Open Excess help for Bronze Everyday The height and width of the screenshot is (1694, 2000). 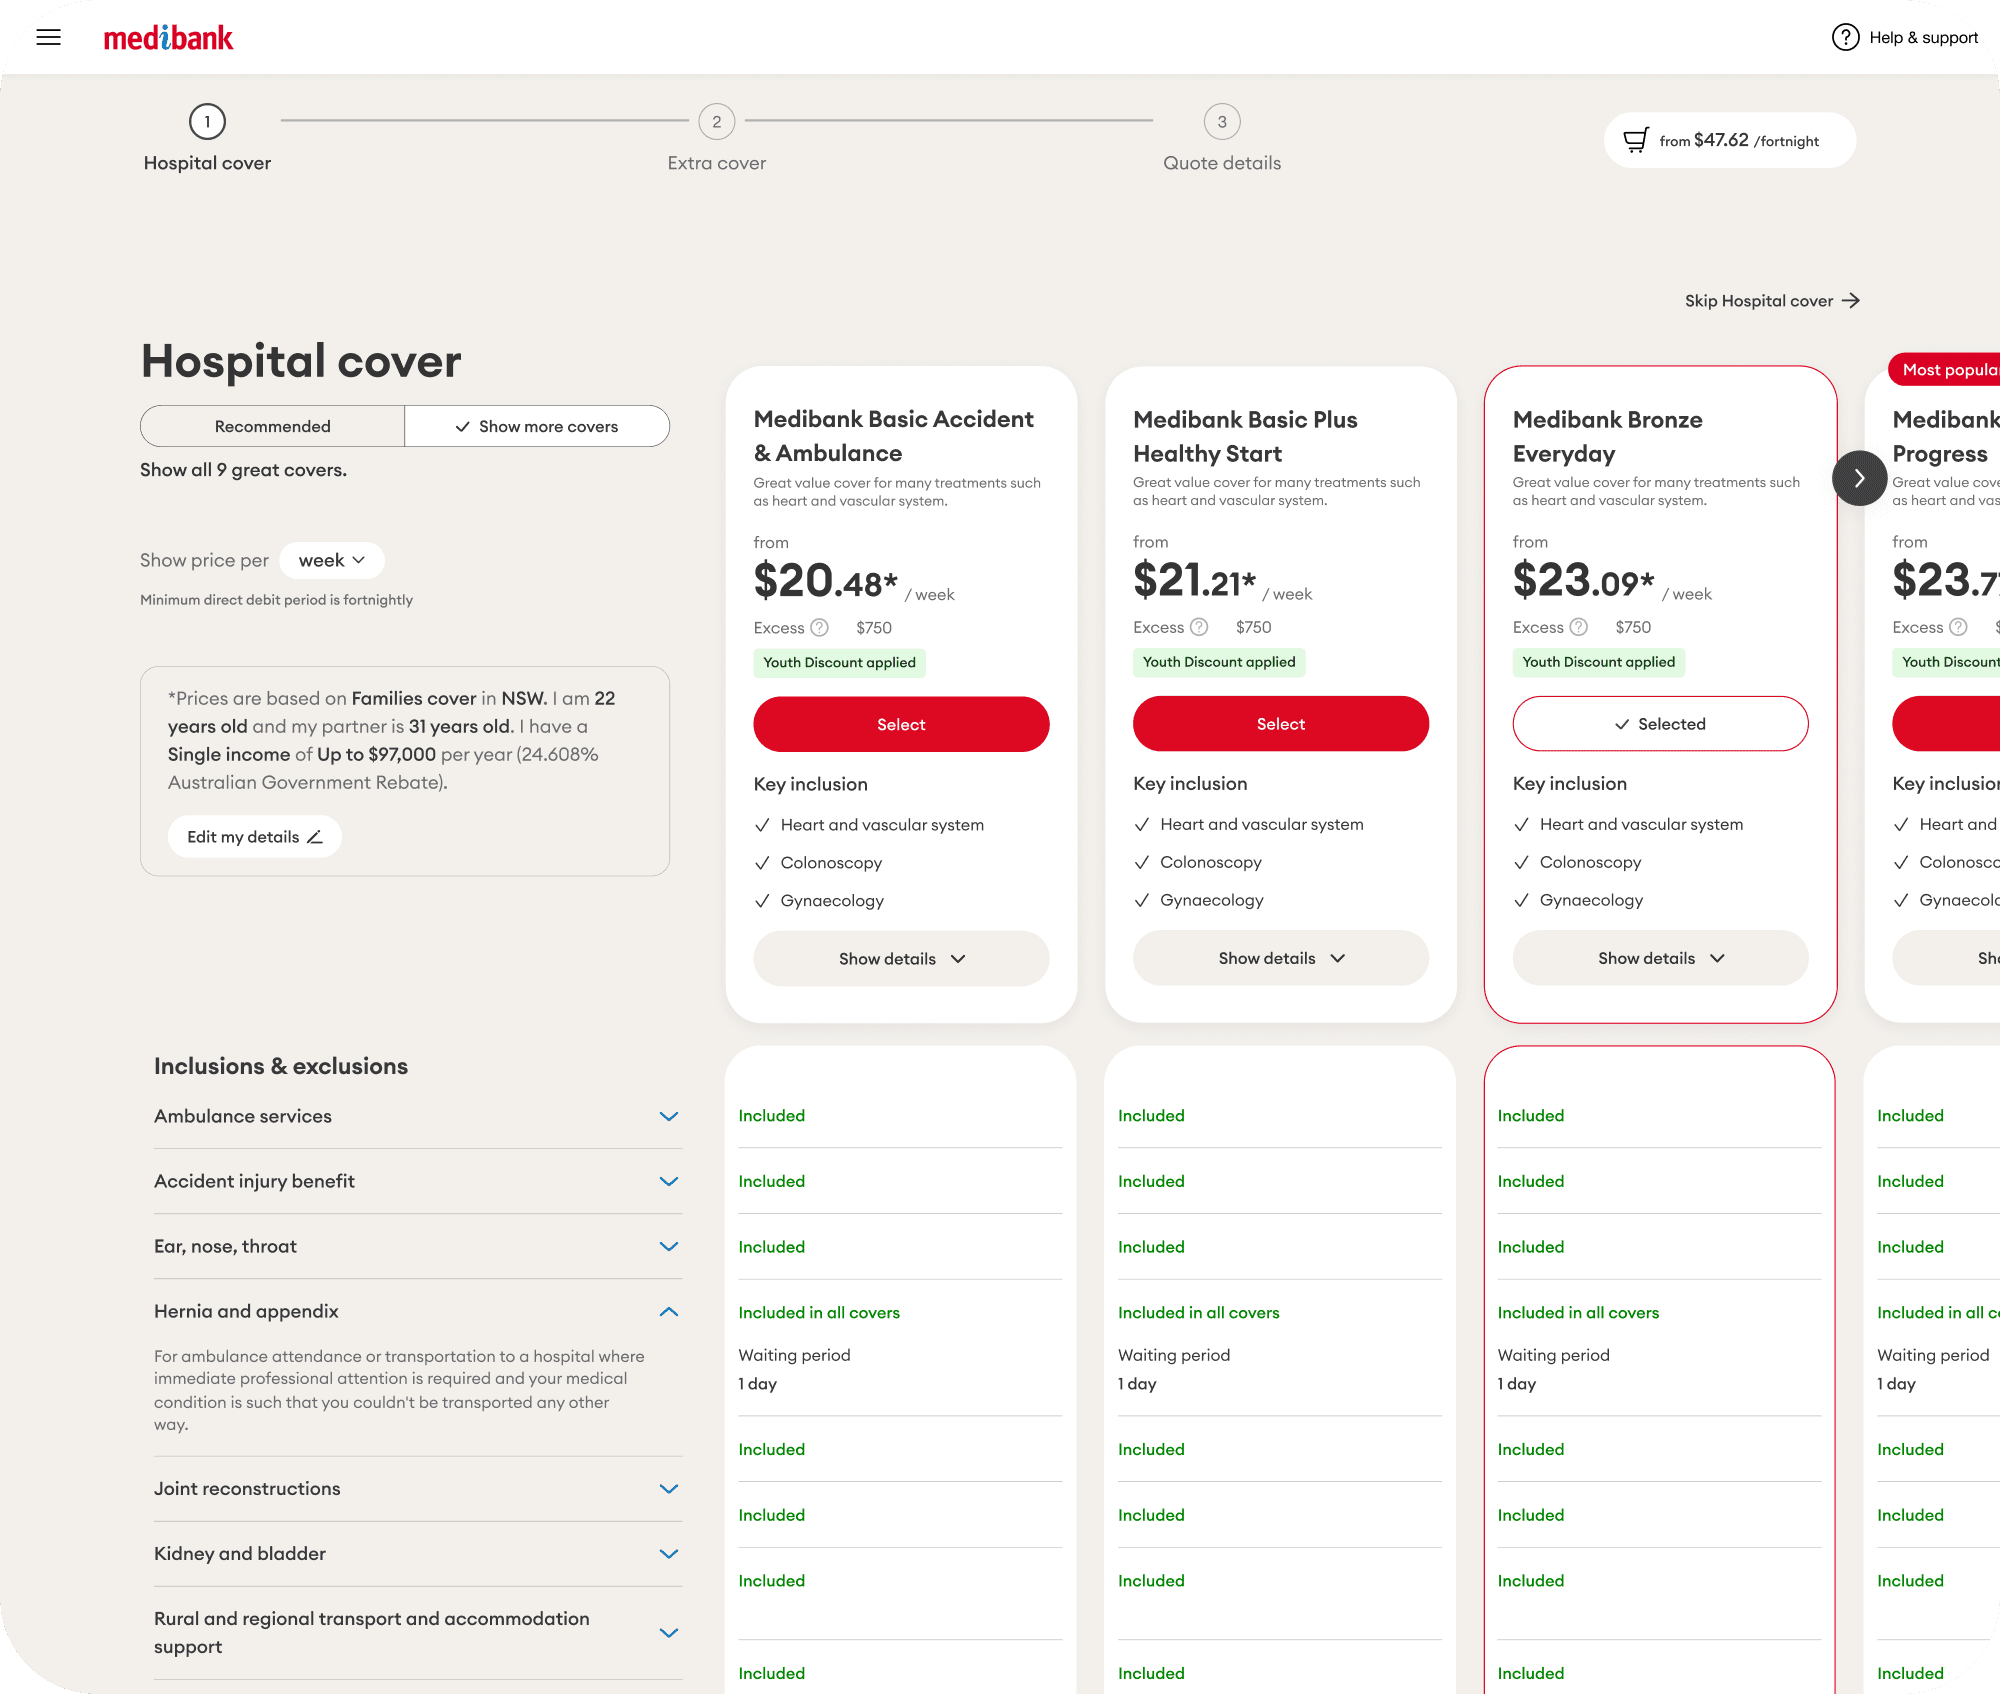point(1578,627)
